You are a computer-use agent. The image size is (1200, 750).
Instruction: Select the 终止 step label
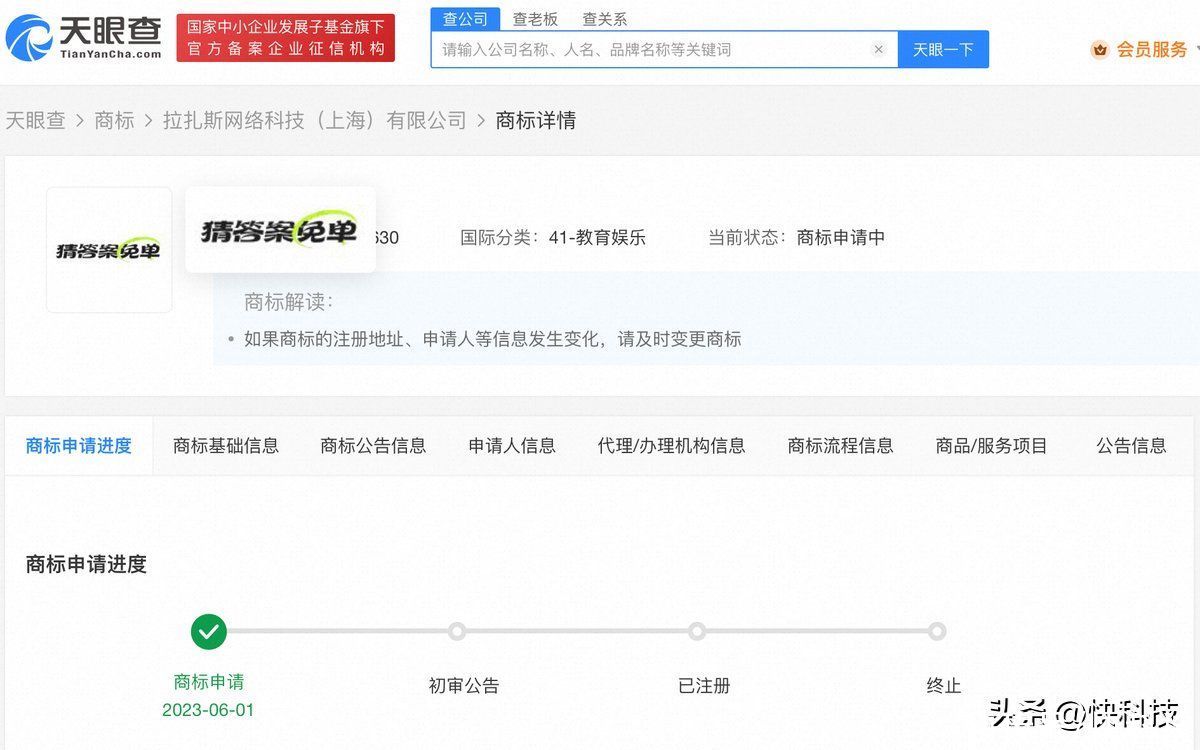coord(944,686)
